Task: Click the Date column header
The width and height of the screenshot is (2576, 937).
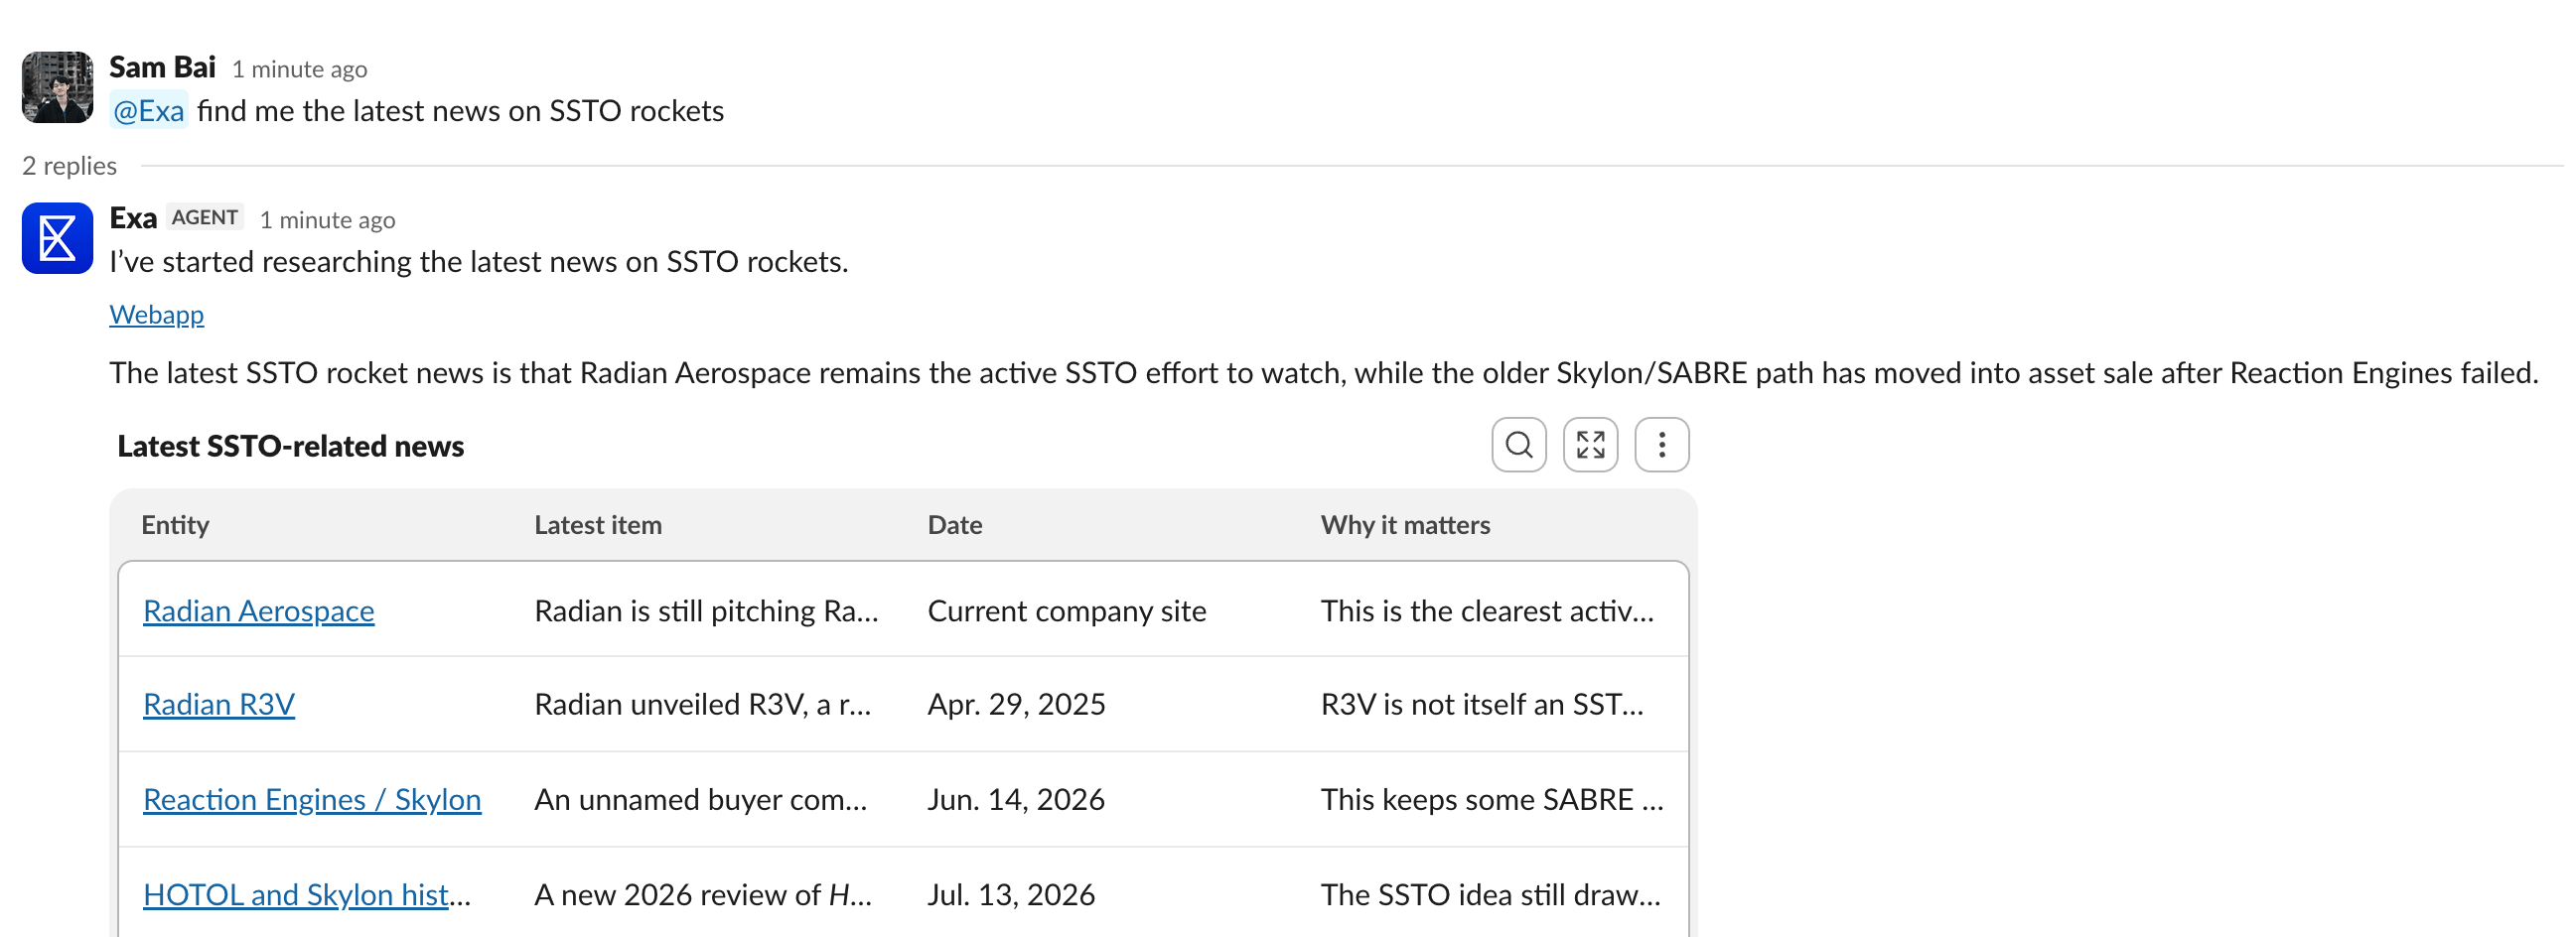Action: coord(954,525)
